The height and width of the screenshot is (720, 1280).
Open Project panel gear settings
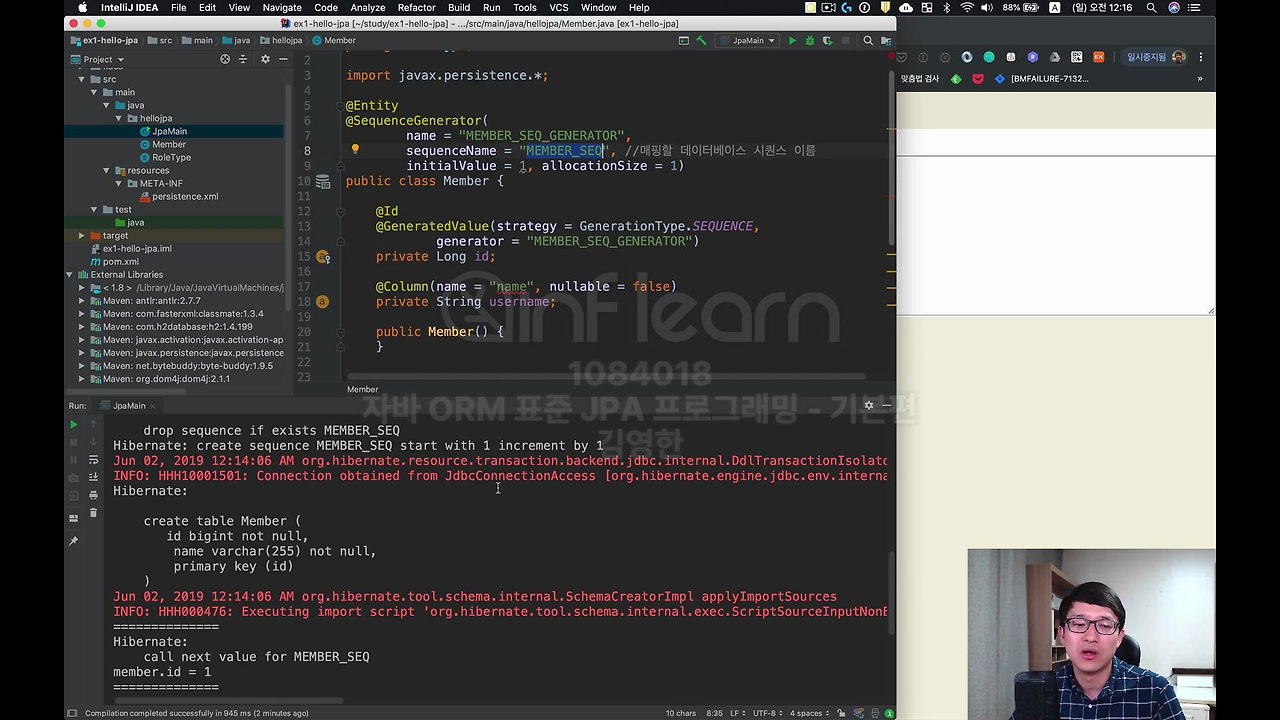(x=265, y=59)
